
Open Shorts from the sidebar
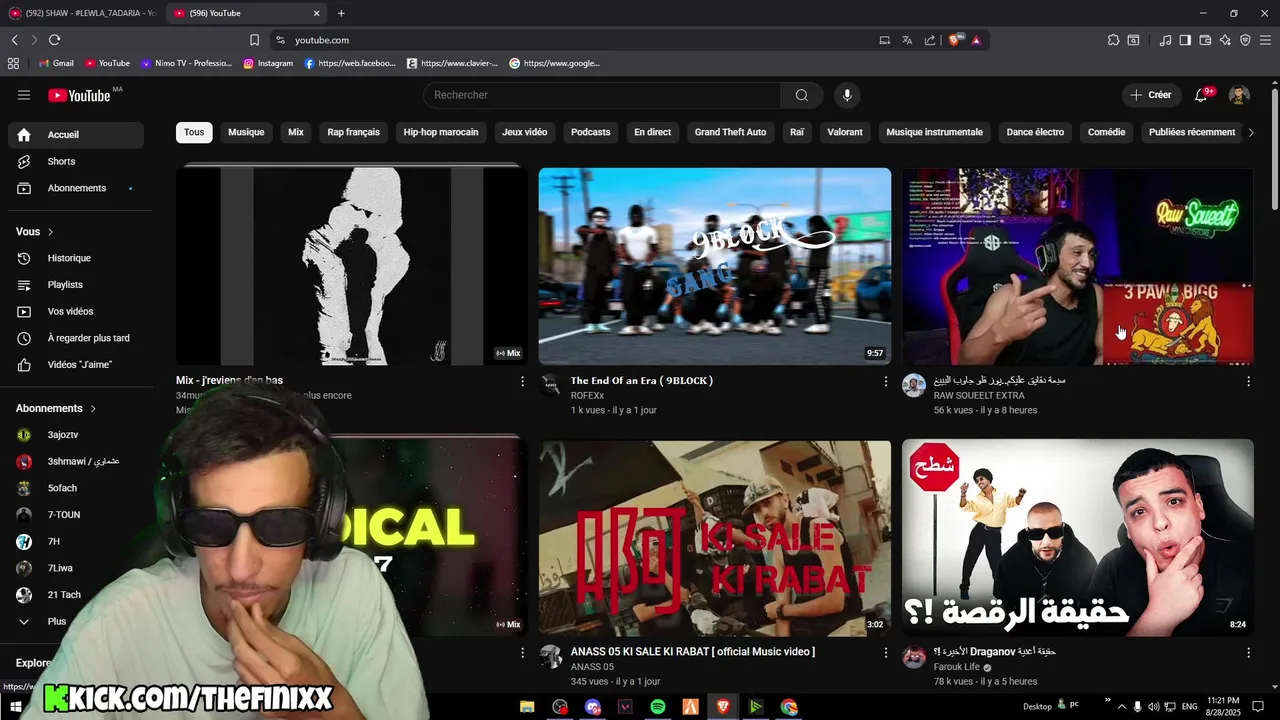pos(76,161)
